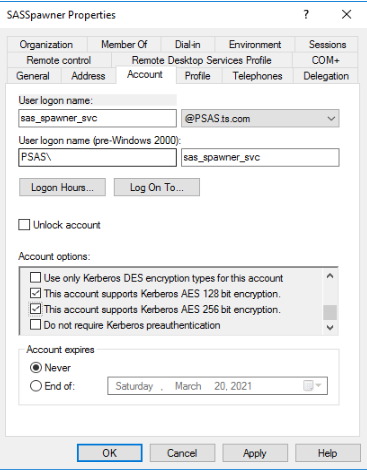367x472 pixels.
Task: Click the Saturday March 20, 2021 date field
Action: (217, 386)
